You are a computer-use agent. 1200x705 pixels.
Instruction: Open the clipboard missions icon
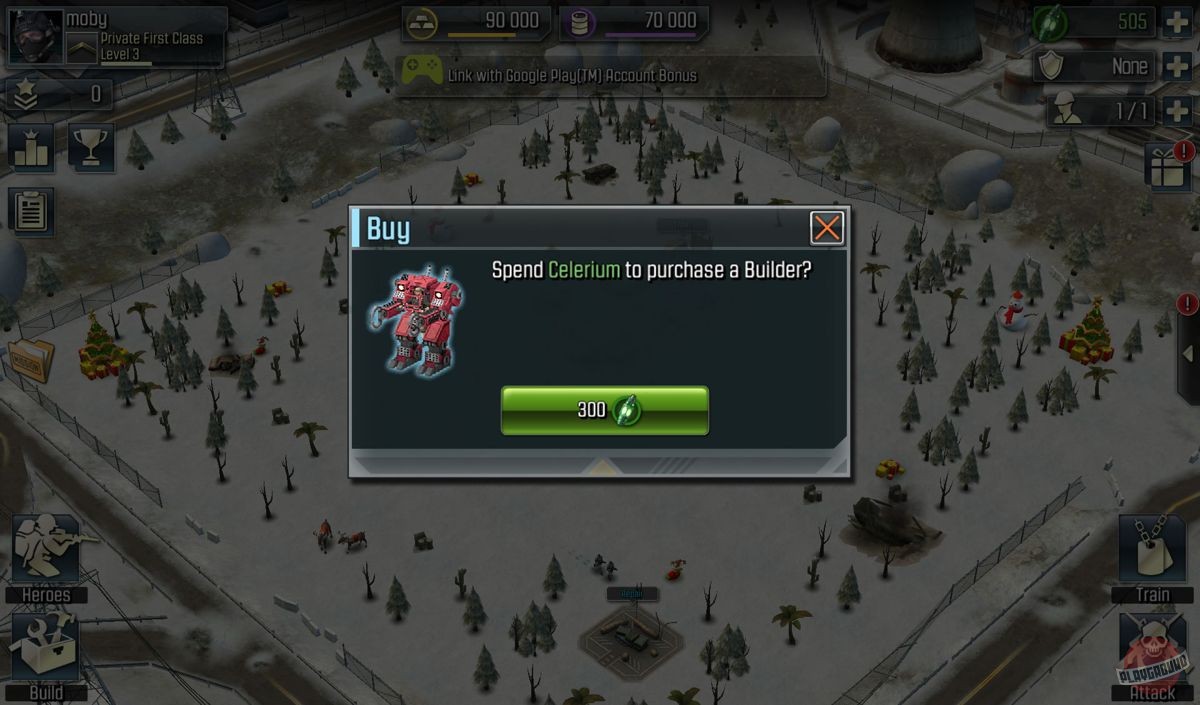point(31,210)
